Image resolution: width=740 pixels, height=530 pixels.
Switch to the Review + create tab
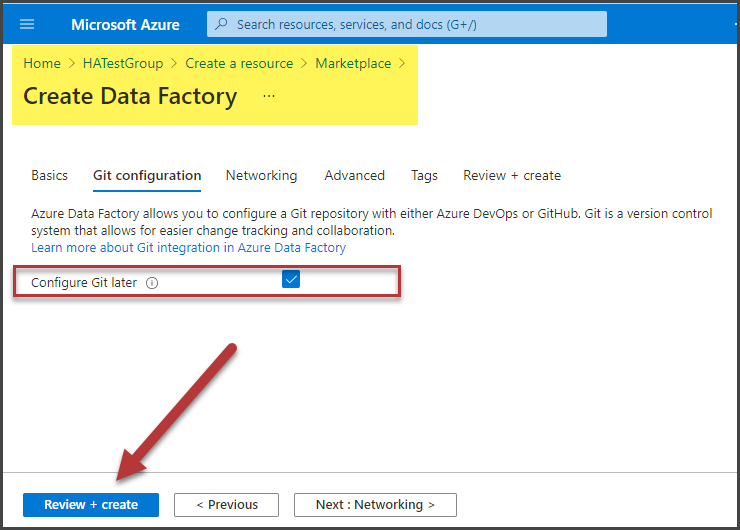click(512, 176)
